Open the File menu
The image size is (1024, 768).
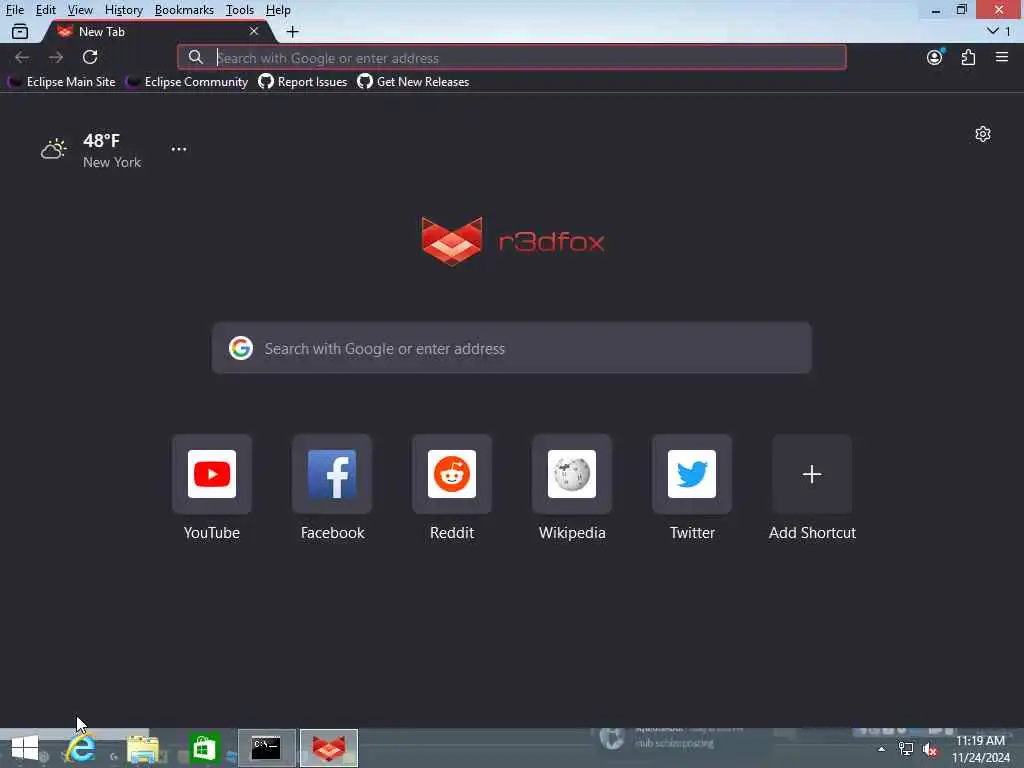pyautogui.click(x=14, y=10)
